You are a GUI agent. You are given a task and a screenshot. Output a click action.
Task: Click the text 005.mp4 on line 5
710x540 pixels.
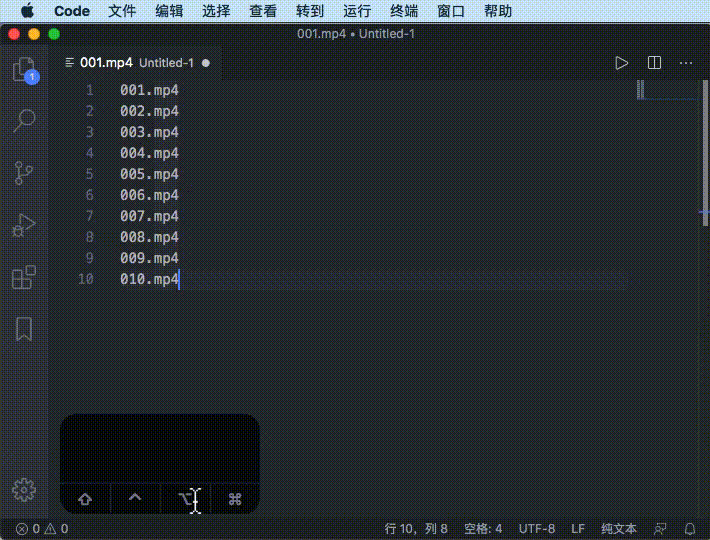(149, 174)
